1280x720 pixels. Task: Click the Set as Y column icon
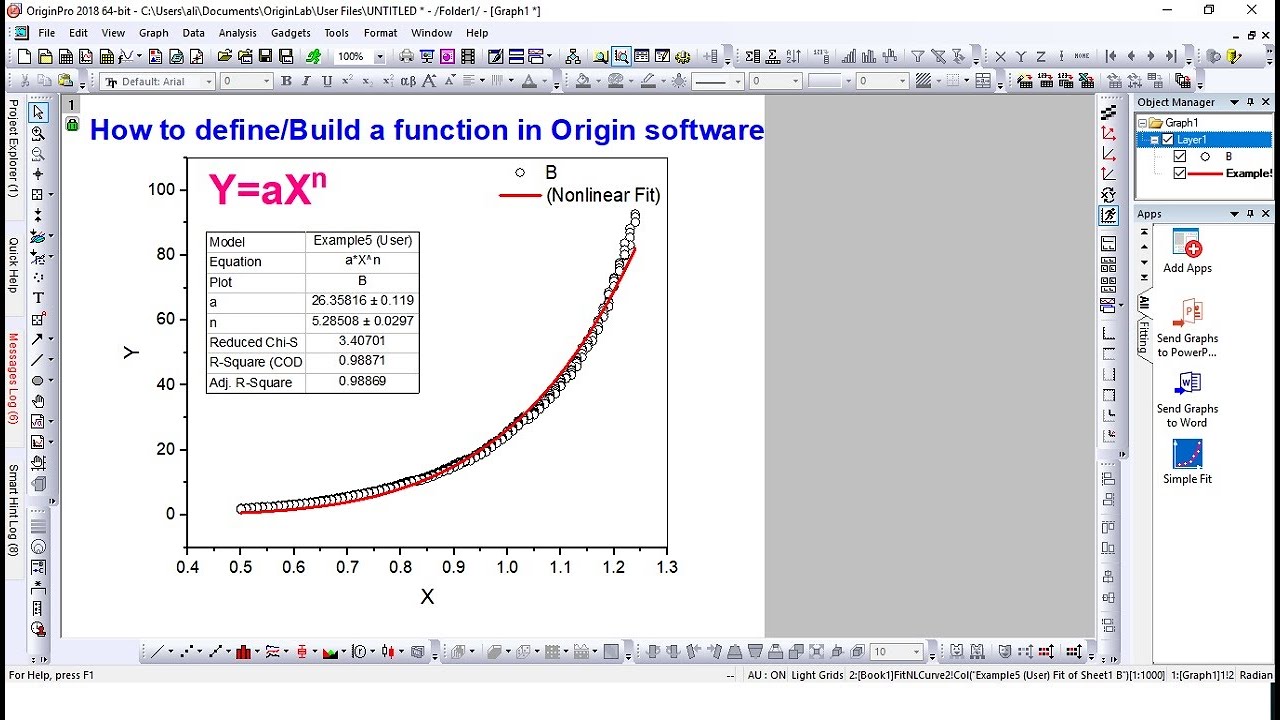1021,57
